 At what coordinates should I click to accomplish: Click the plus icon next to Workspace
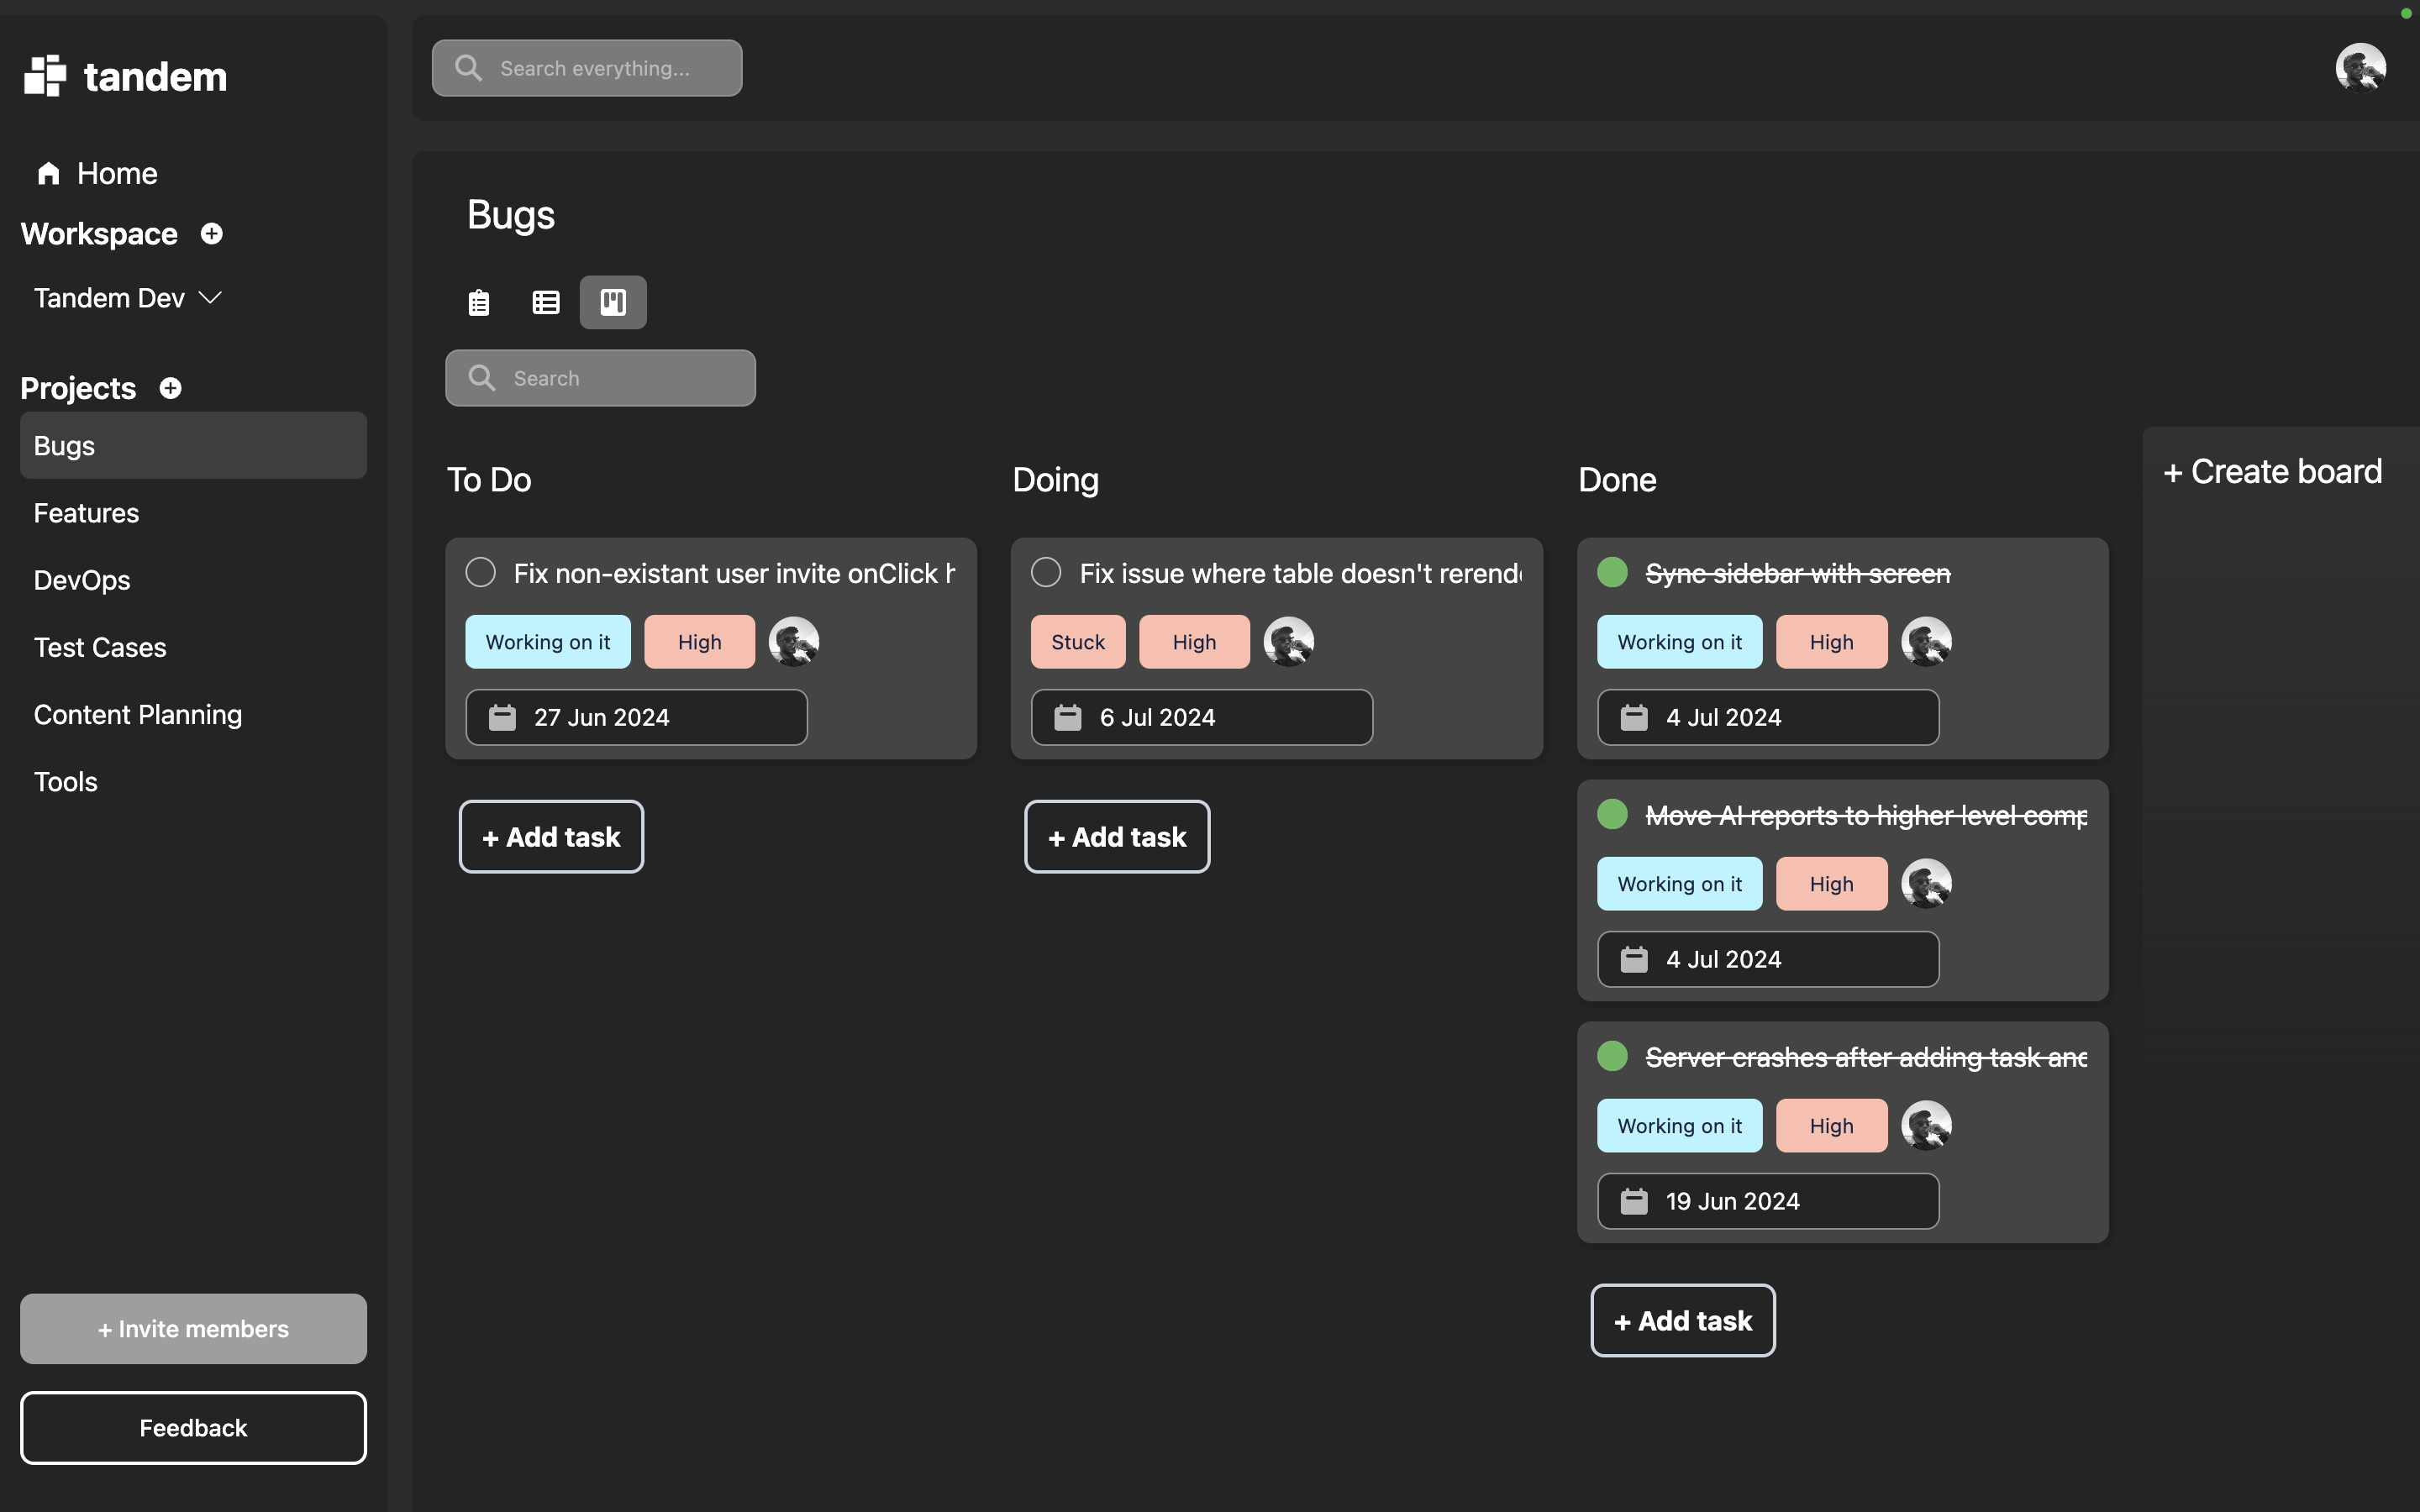click(211, 234)
